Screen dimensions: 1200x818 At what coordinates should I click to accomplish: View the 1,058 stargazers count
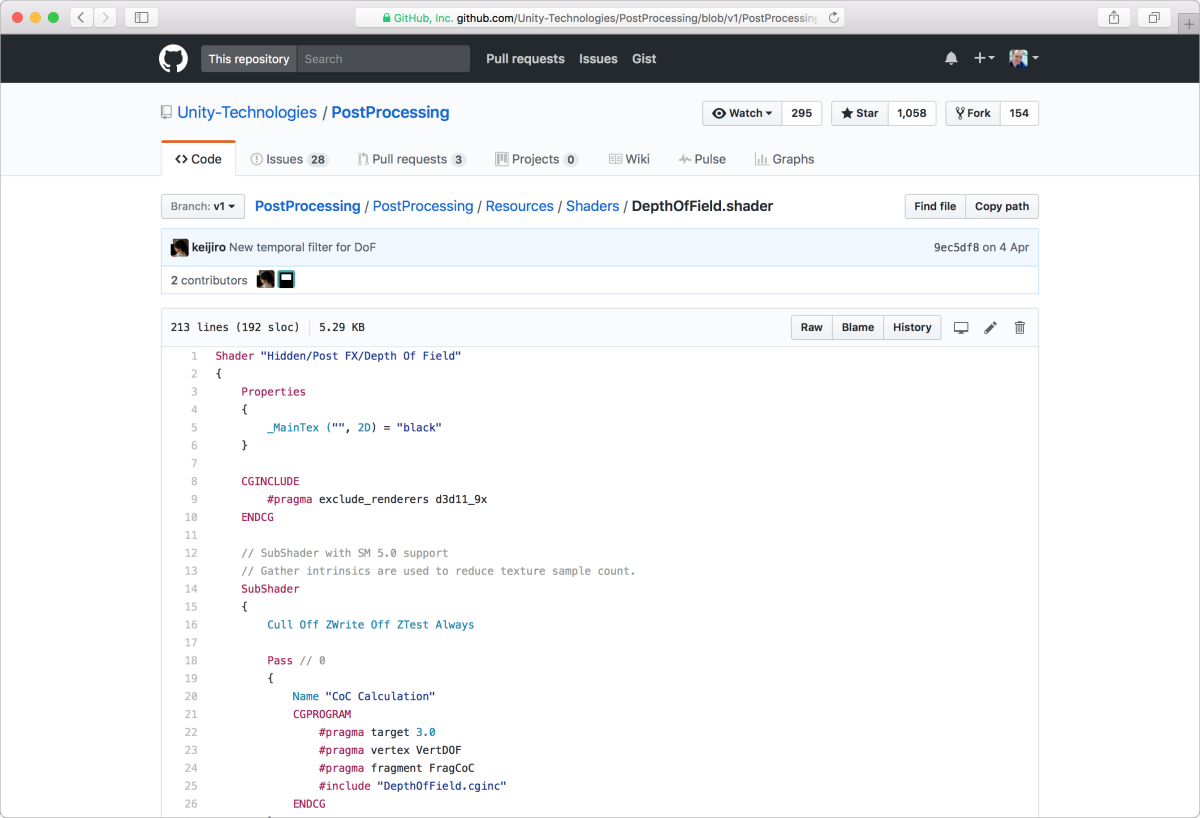tap(912, 113)
